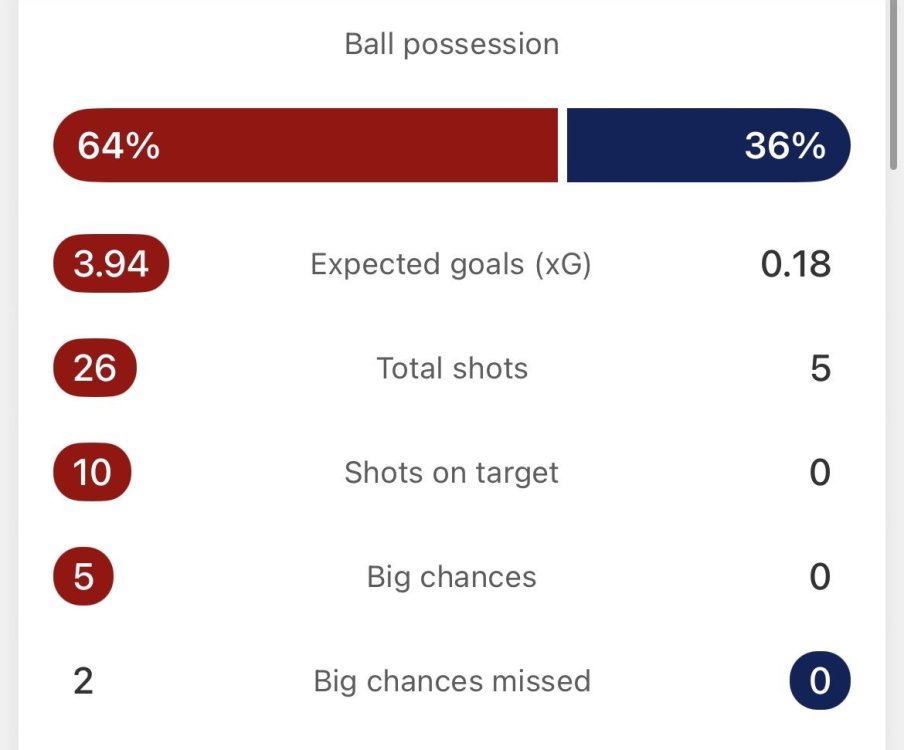This screenshot has width=904, height=750.
Task: Select the Big chances missed label
Action: [x=451, y=681]
